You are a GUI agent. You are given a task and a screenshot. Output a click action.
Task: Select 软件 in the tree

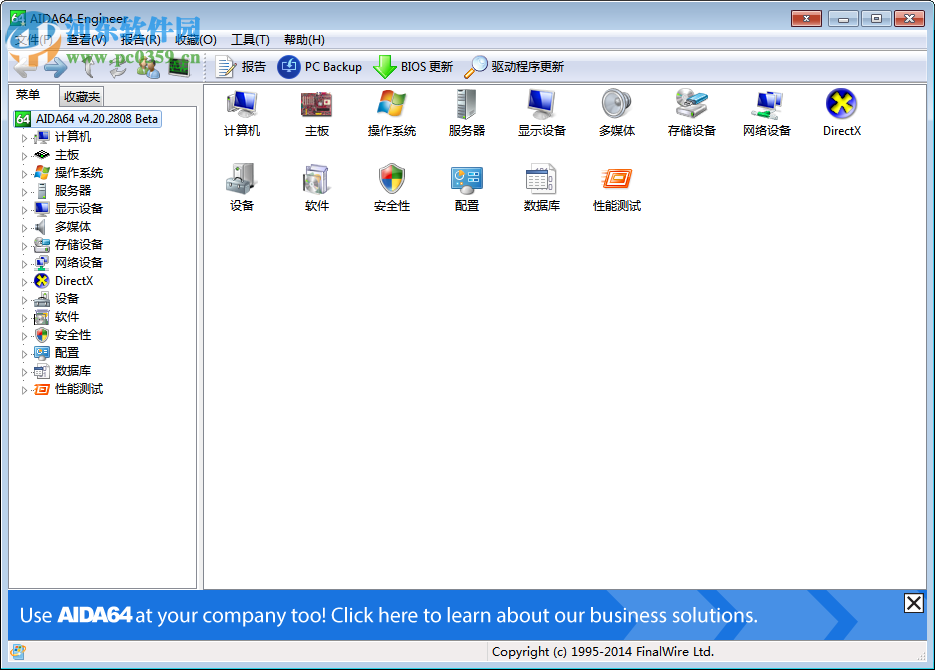[x=67, y=317]
